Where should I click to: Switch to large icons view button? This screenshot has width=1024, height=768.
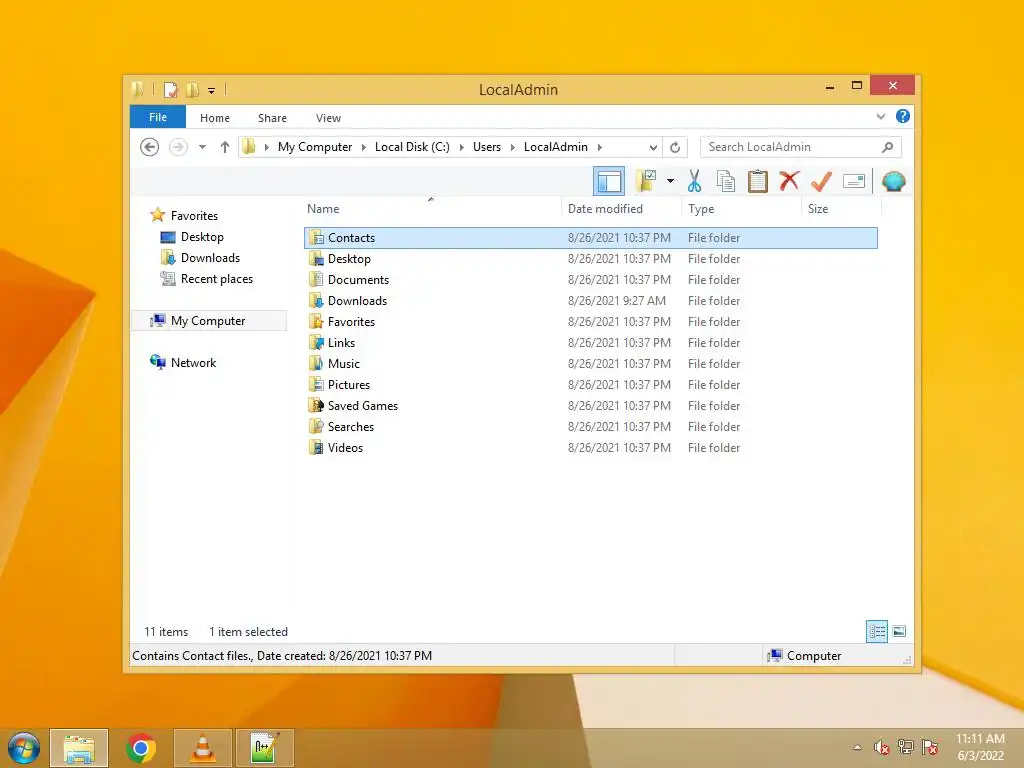coord(899,631)
